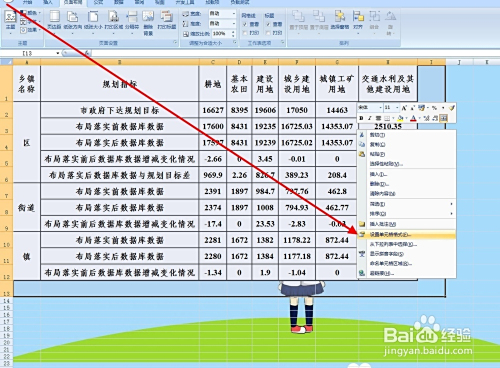500x368 pixels.
Task: Click the Borders icon in the mini toolbar
Action: pos(388,118)
